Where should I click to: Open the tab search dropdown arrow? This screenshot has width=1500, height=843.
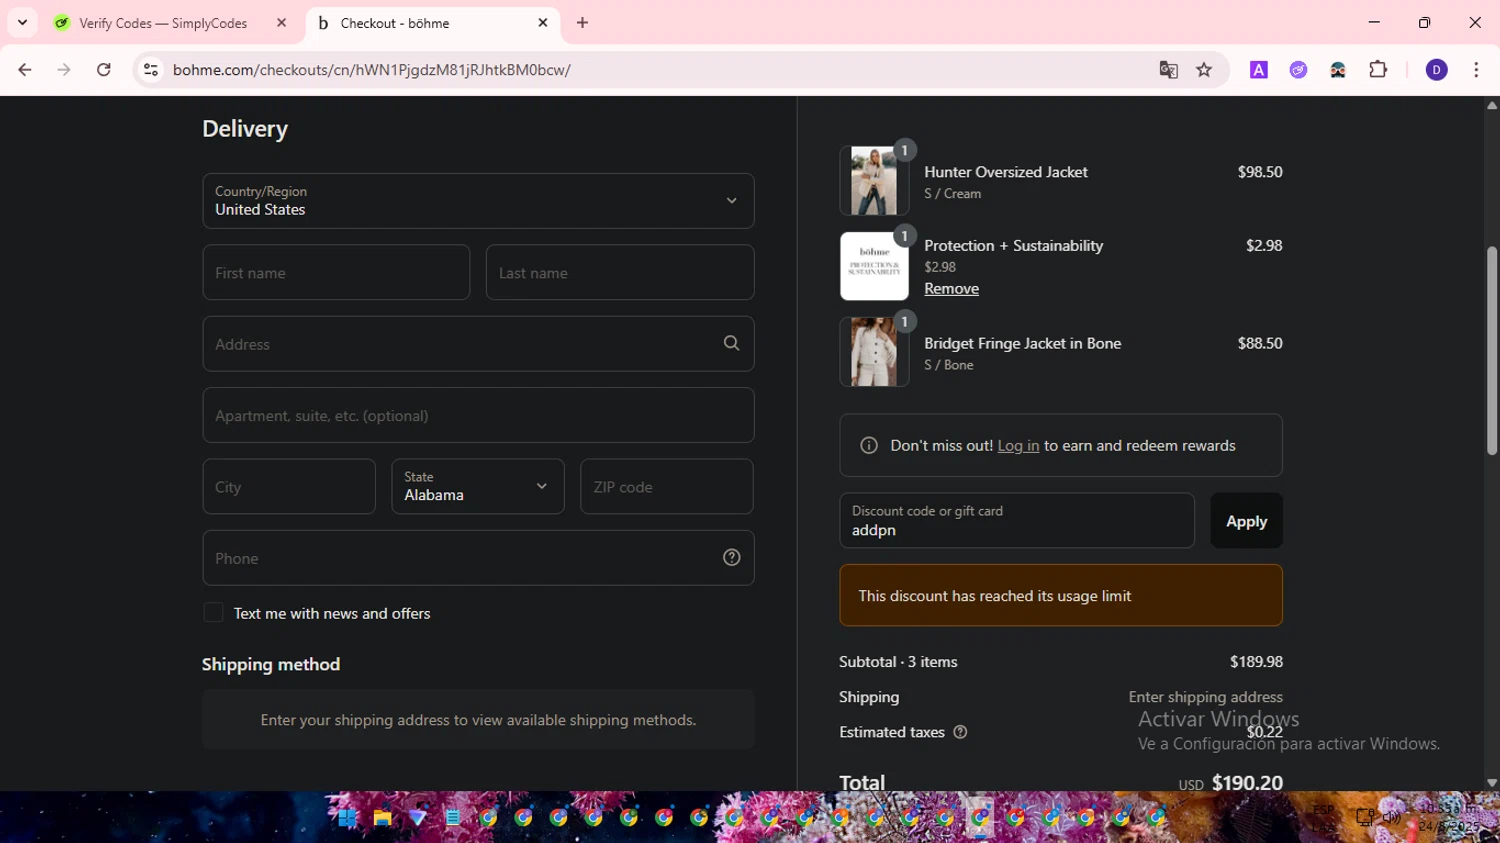[22, 22]
